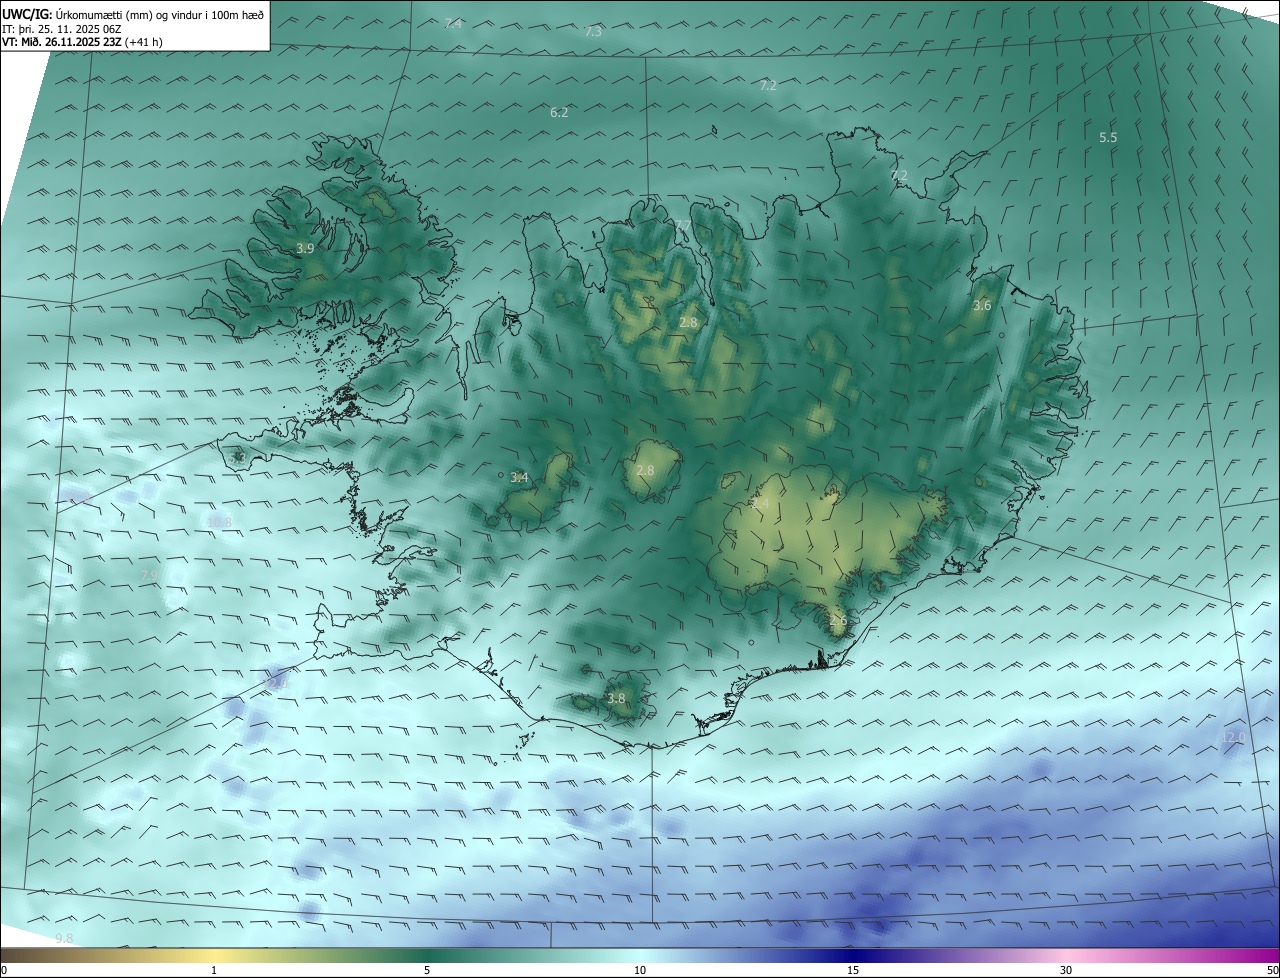1280x978 pixels.
Task: Click the 'VT: Mið. 26.11.2025 23Z (+41 h)' line
Action: (82, 42)
